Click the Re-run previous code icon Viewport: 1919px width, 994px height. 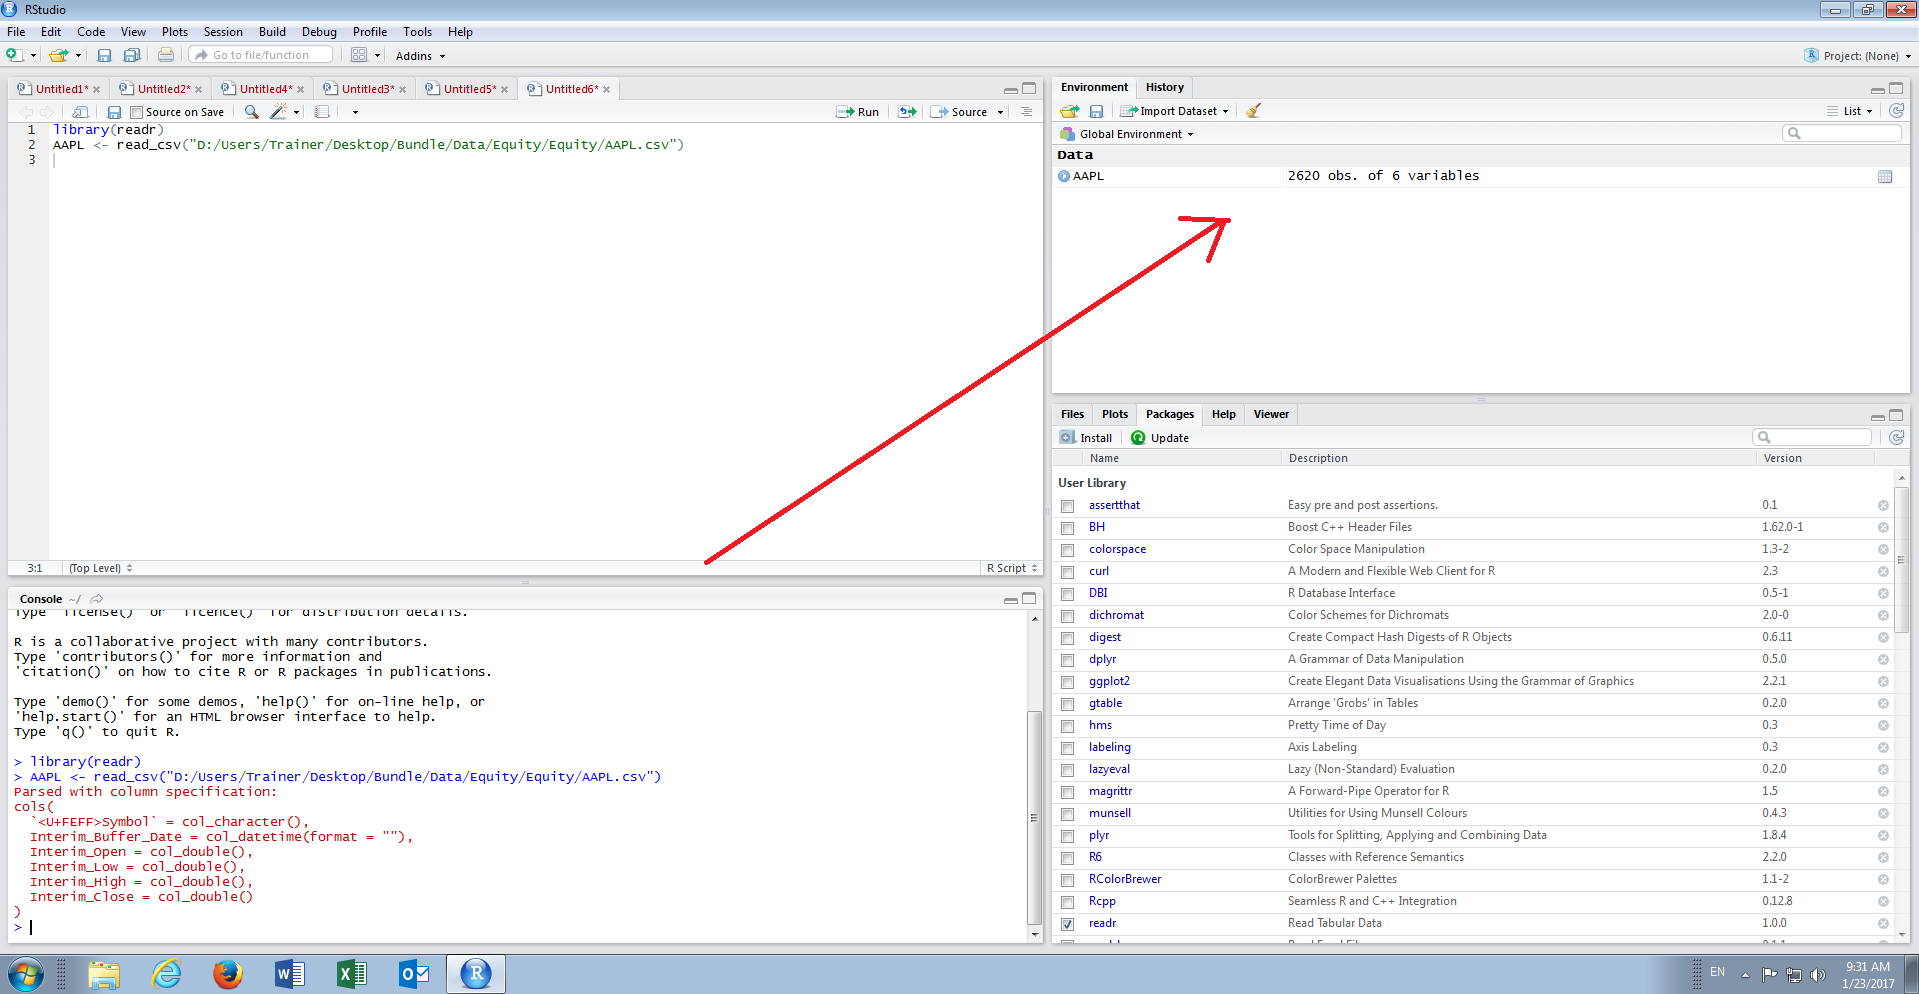point(907,112)
